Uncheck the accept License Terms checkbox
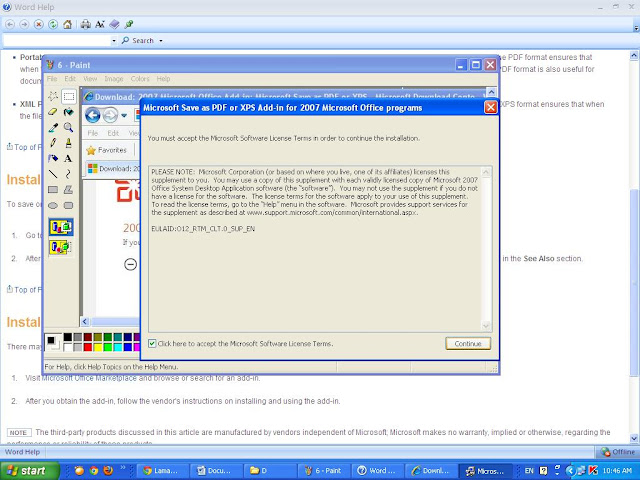640x480 pixels. 152,343
